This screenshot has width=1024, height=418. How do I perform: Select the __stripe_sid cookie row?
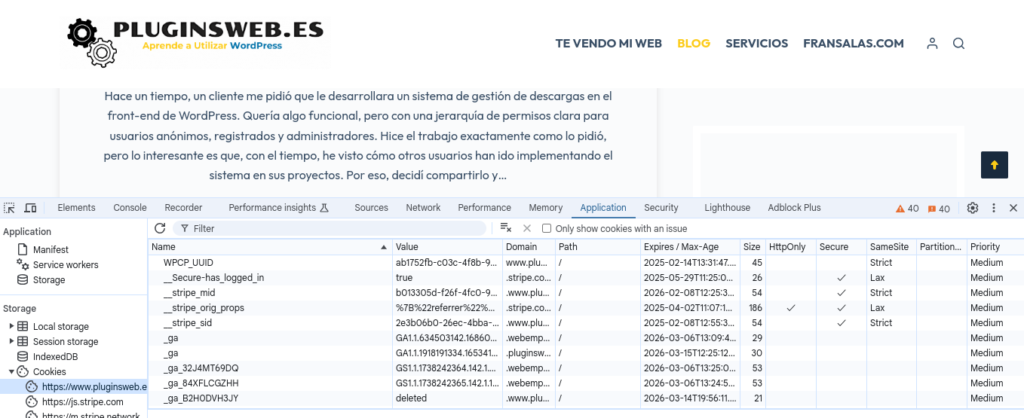pos(586,323)
